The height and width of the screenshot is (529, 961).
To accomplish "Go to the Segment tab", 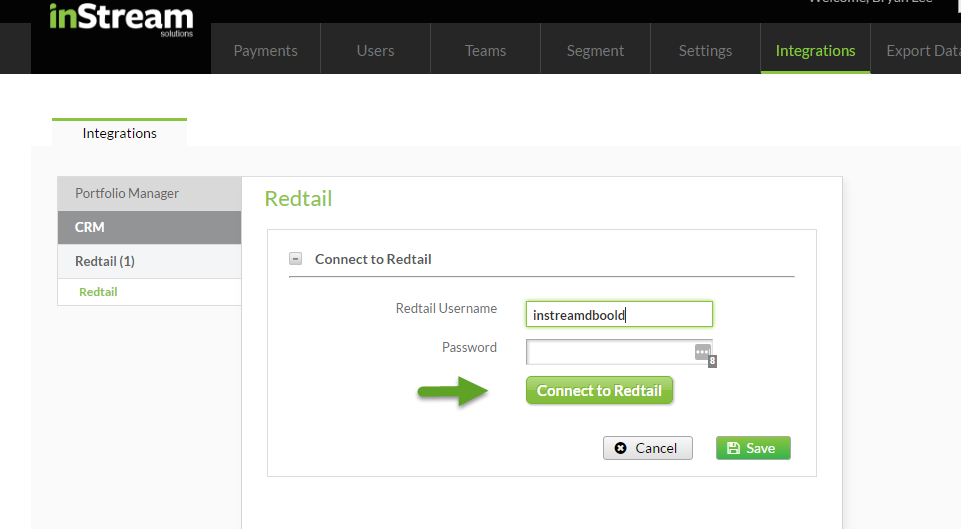I will click(595, 50).
